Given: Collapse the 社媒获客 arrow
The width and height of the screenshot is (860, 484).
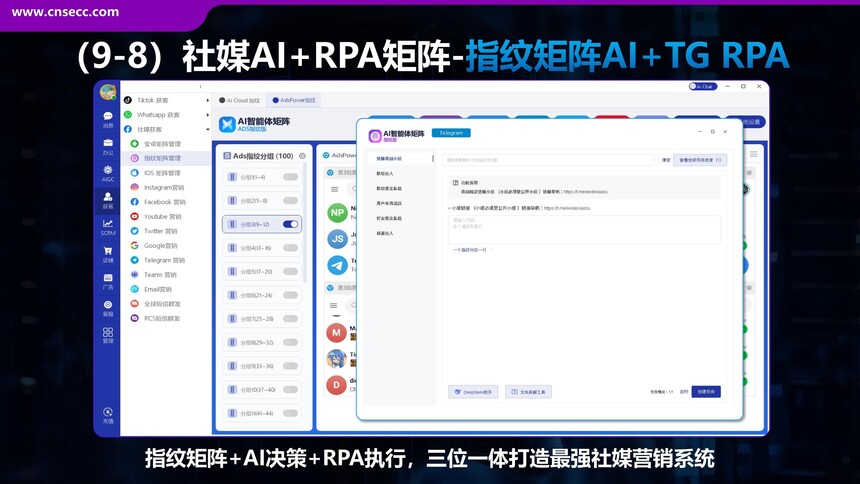Looking at the screenshot, I should [207, 130].
